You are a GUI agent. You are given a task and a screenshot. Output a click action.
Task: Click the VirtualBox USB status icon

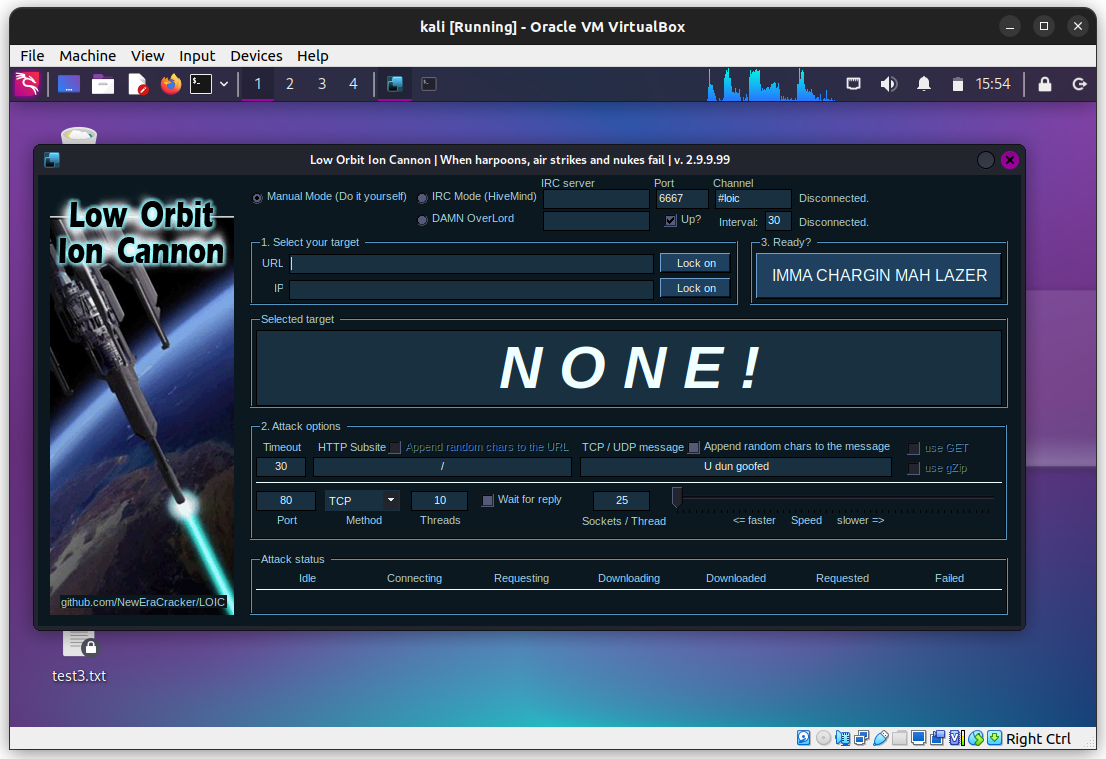coord(880,739)
